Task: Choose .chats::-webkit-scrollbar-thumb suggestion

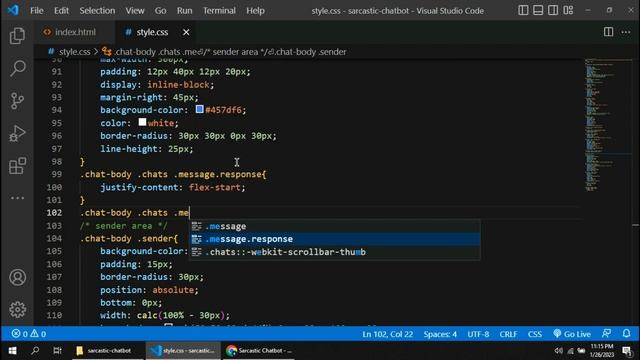Action: click(x=335, y=252)
